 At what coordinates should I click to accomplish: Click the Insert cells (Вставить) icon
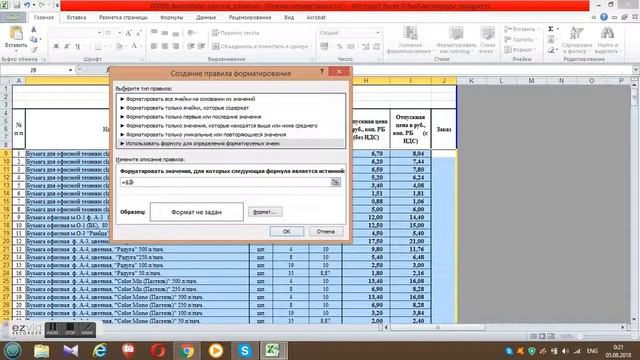508,29
